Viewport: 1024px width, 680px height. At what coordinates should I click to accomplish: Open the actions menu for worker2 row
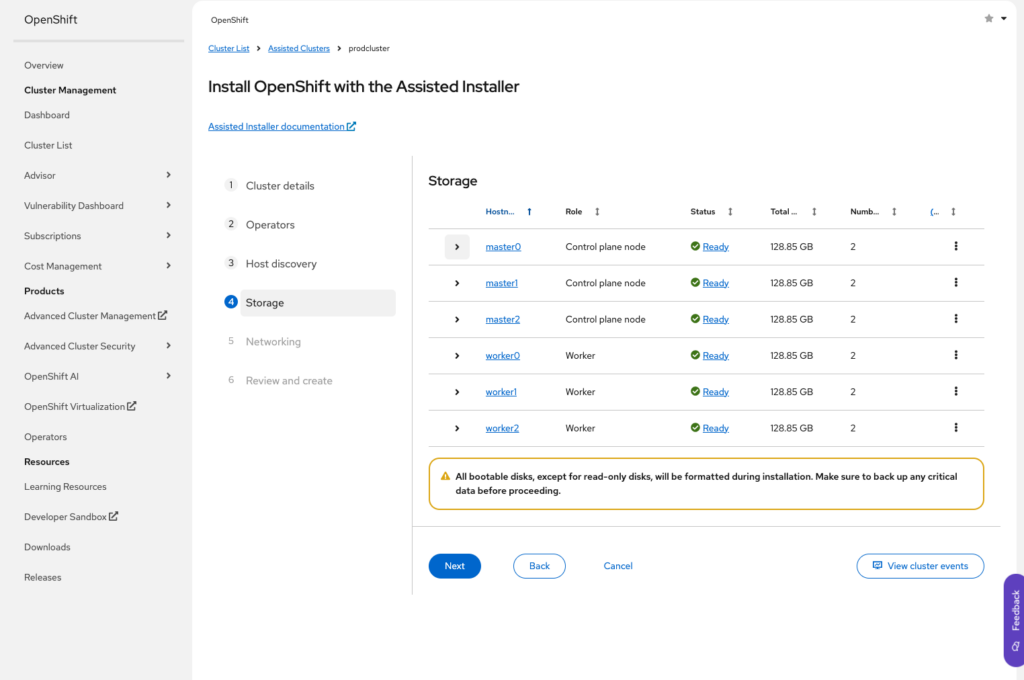coord(956,428)
